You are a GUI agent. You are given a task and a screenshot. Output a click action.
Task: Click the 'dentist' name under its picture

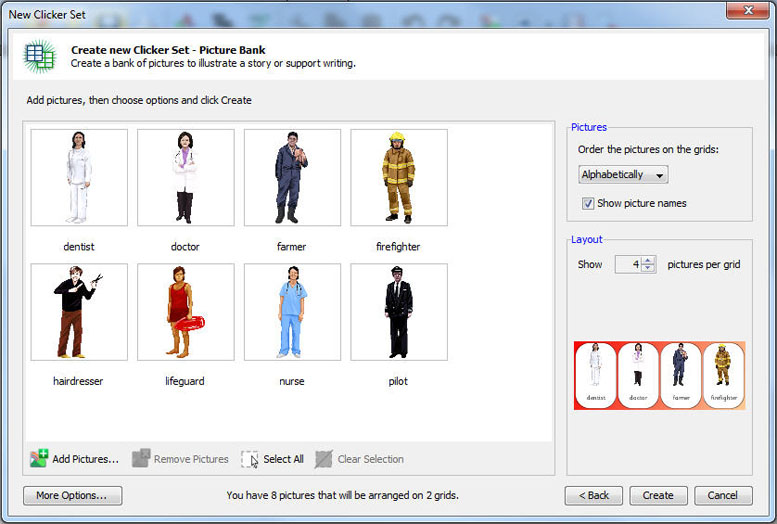(x=79, y=246)
